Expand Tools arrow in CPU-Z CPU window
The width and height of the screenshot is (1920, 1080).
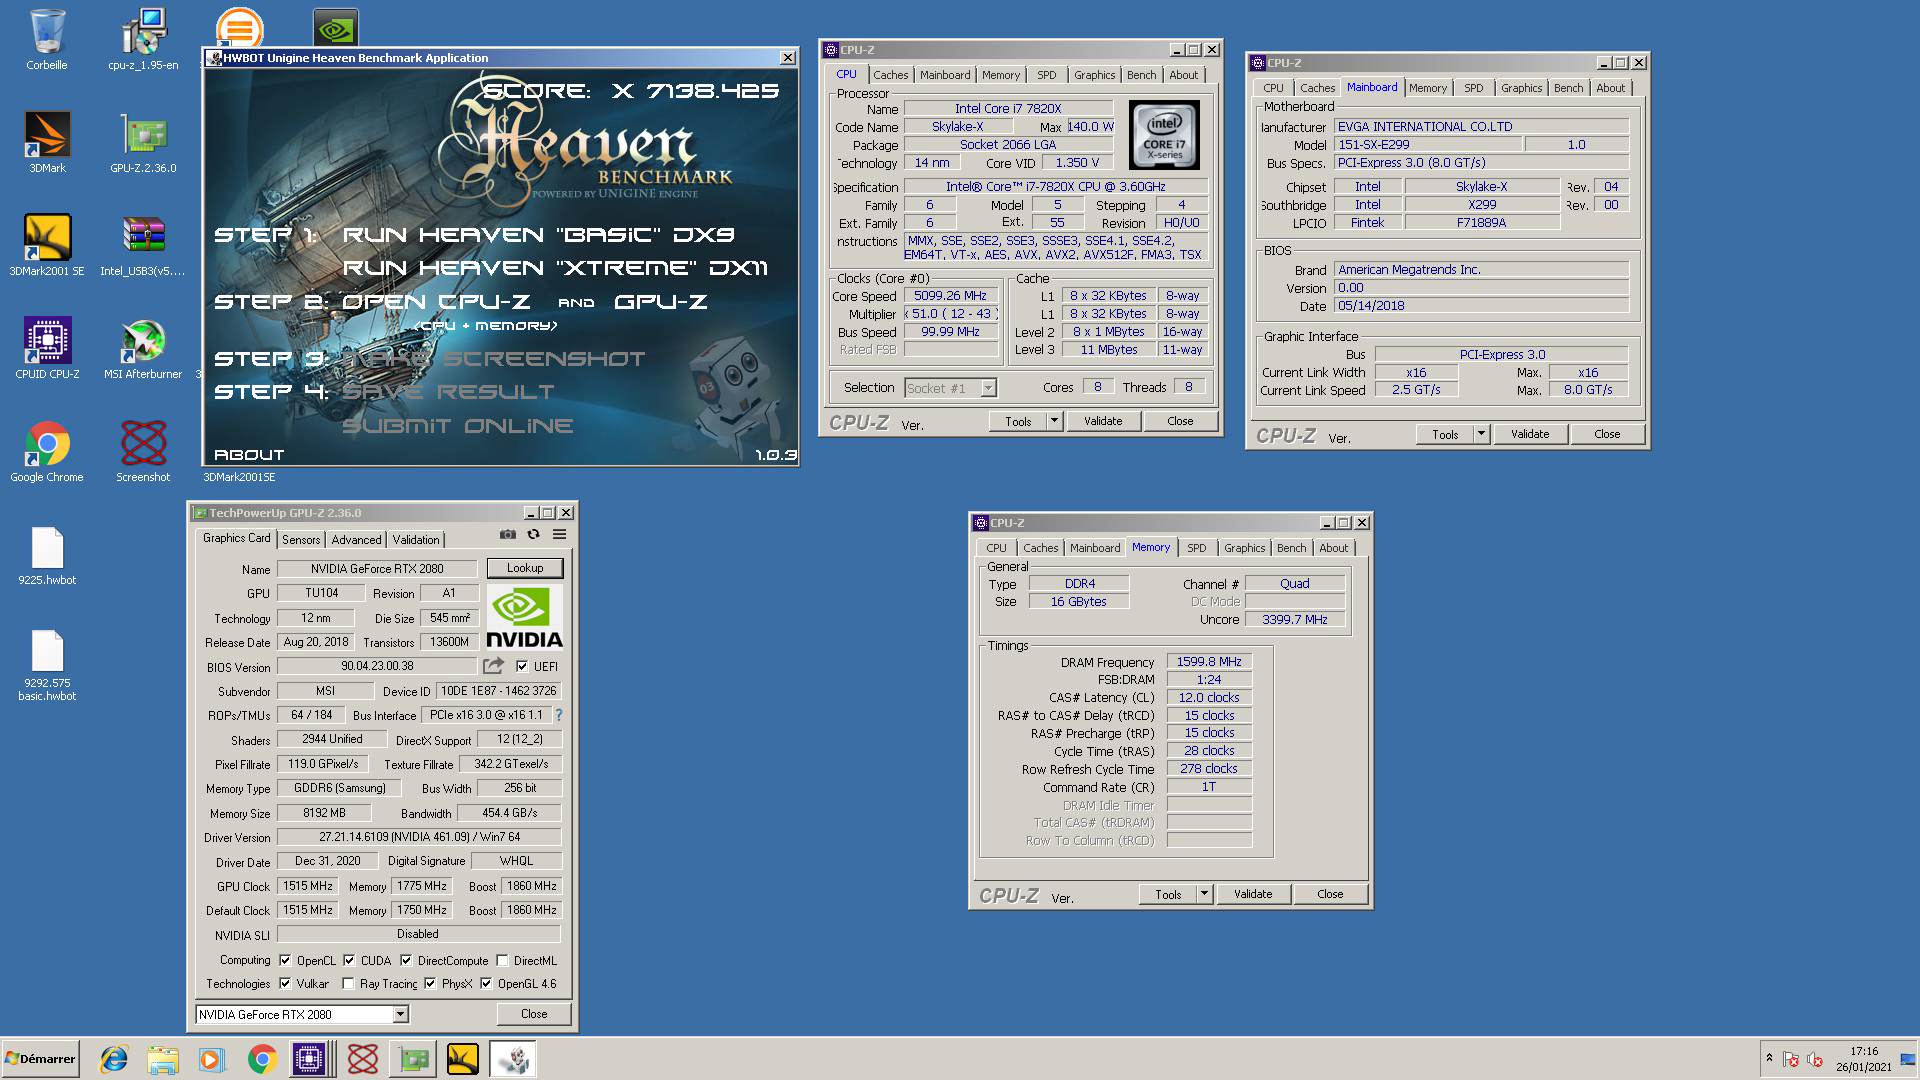point(1053,421)
